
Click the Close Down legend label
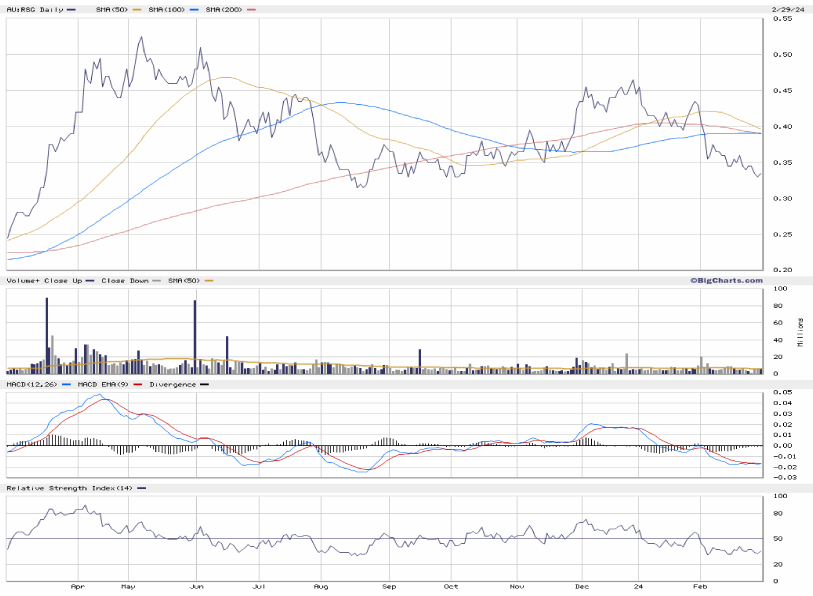pos(124,281)
